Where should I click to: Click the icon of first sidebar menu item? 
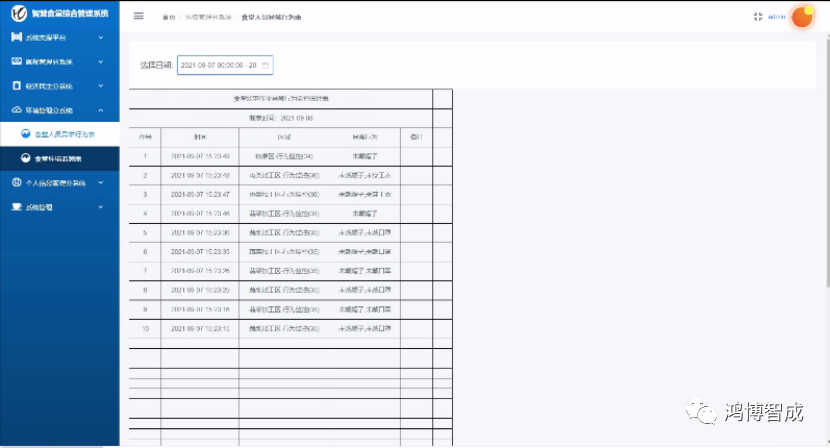click(17, 37)
